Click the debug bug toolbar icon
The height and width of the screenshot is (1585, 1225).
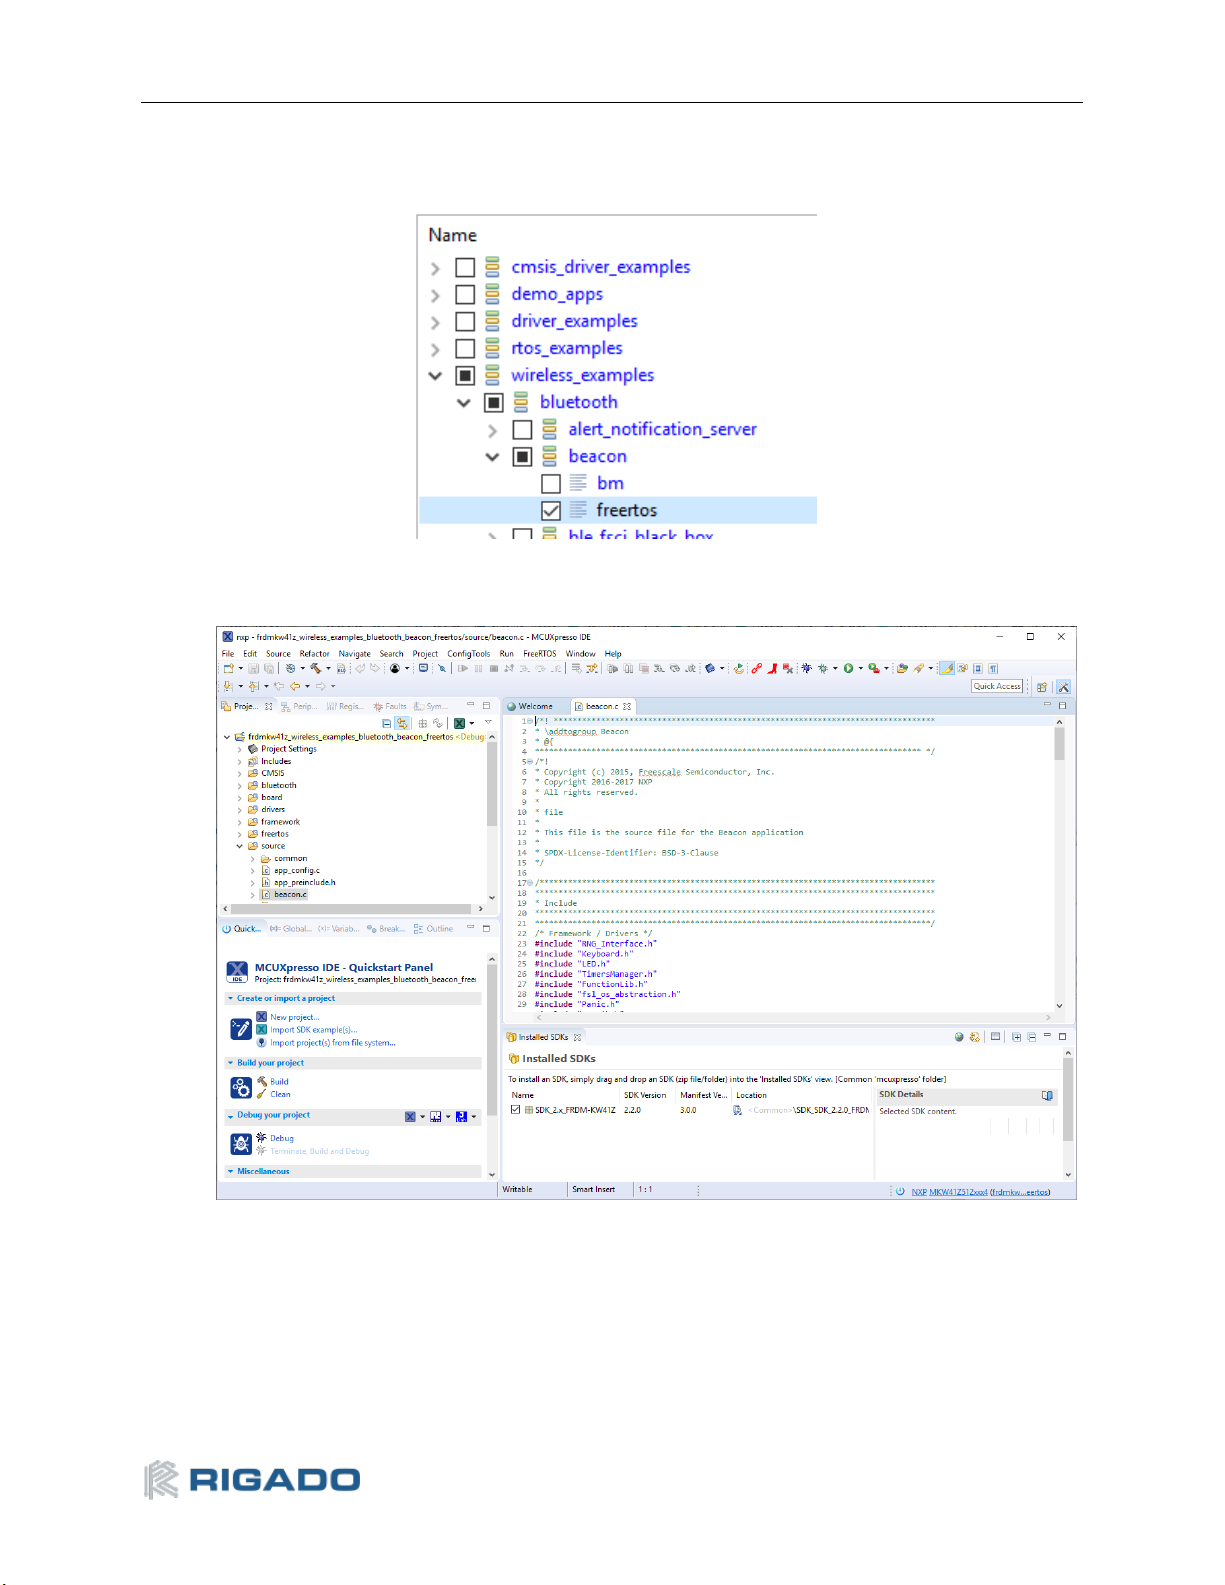806,669
